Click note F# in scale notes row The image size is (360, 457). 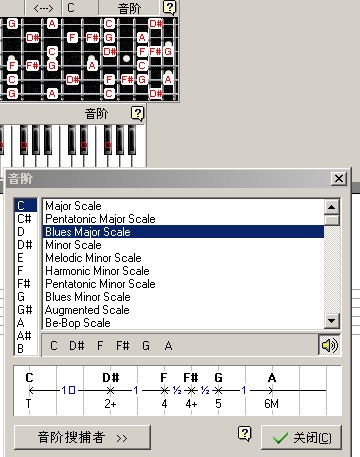[x=123, y=346]
